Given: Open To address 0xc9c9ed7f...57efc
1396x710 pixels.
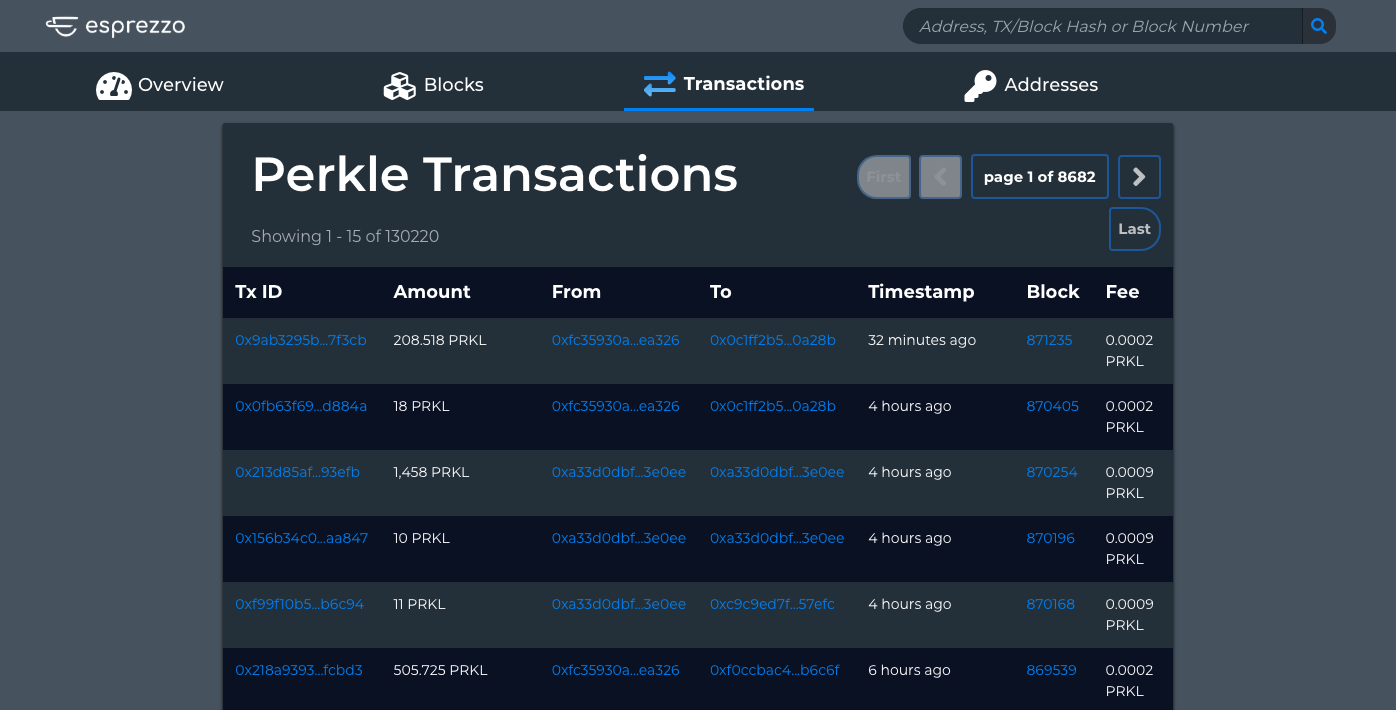Looking at the screenshot, I should 772,604.
